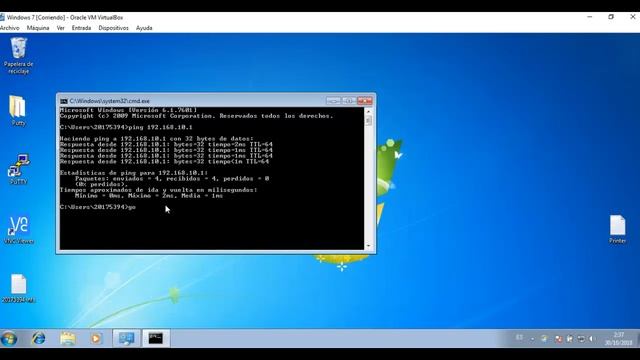Switch to the cmd.exe taskbar button

click(156, 338)
